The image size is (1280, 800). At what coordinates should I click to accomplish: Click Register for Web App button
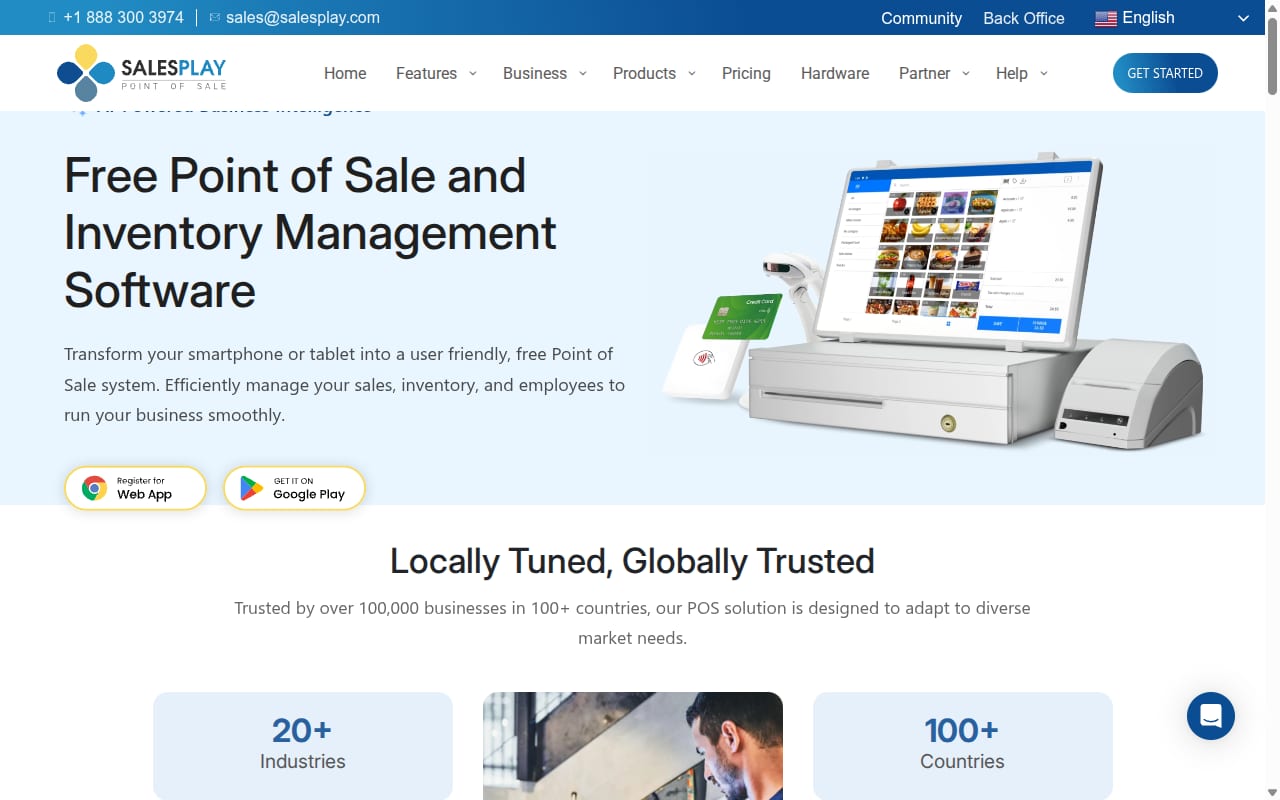pyautogui.click(x=136, y=488)
